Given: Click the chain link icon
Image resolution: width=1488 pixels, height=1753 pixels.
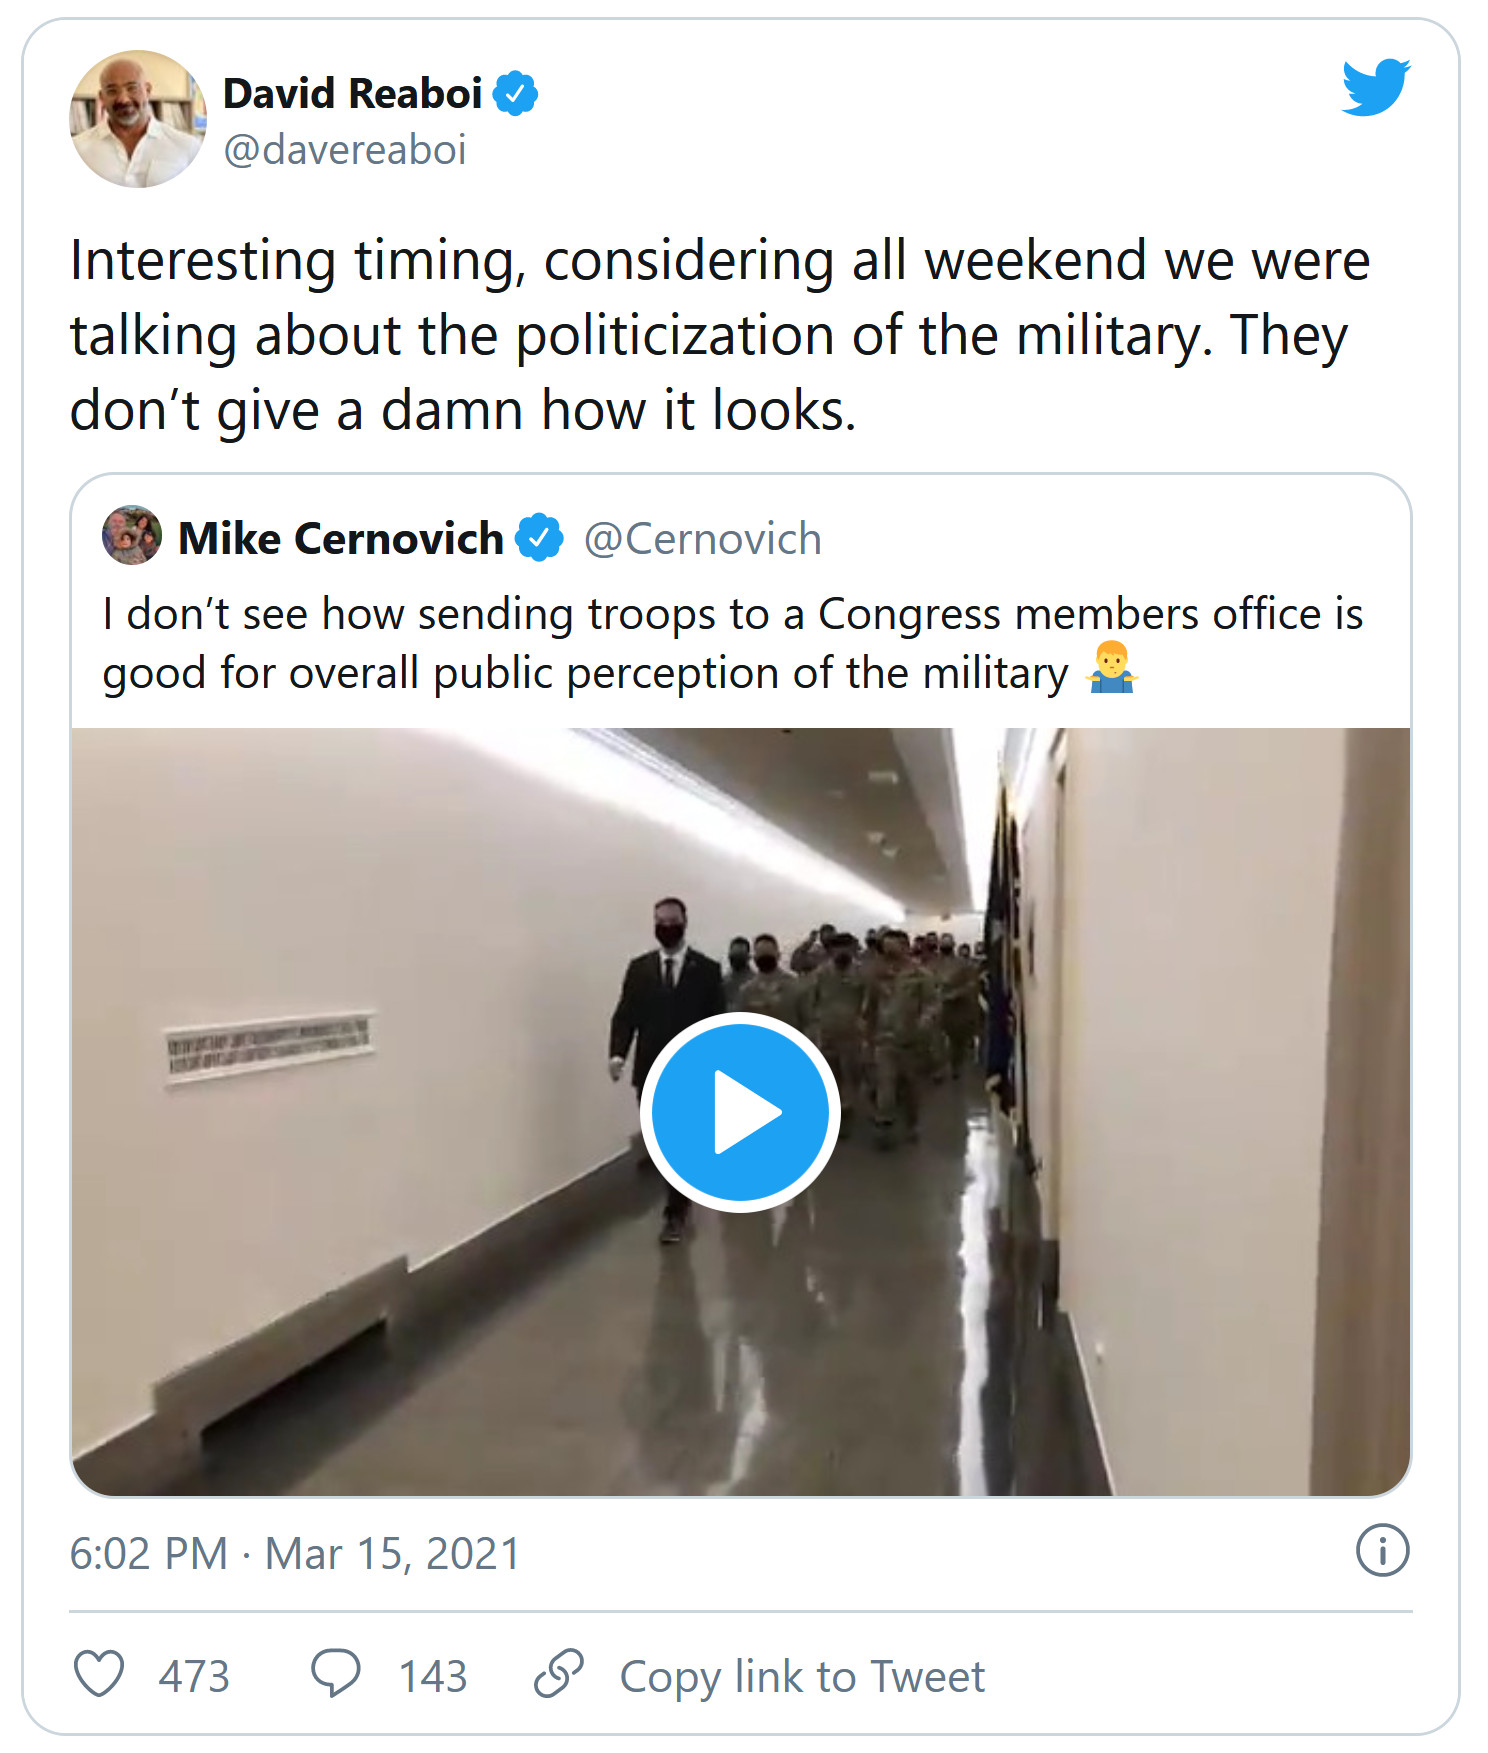Looking at the screenshot, I should pyautogui.click(x=558, y=1674).
